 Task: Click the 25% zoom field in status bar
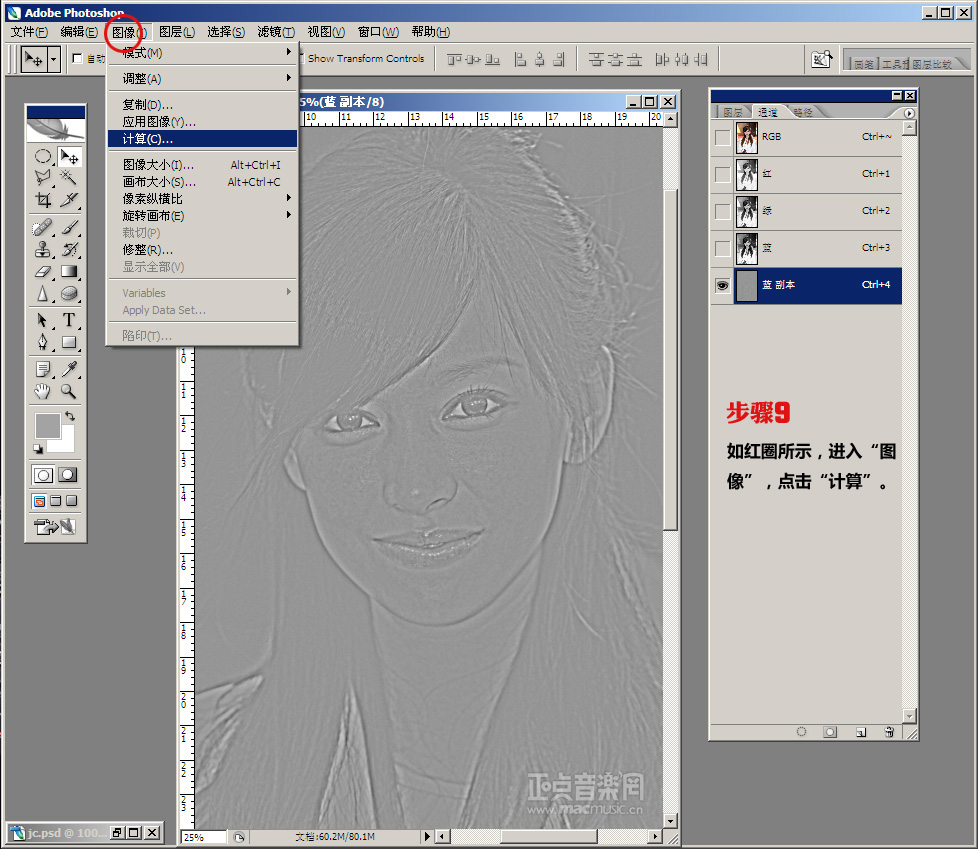pyautogui.click(x=203, y=837)
